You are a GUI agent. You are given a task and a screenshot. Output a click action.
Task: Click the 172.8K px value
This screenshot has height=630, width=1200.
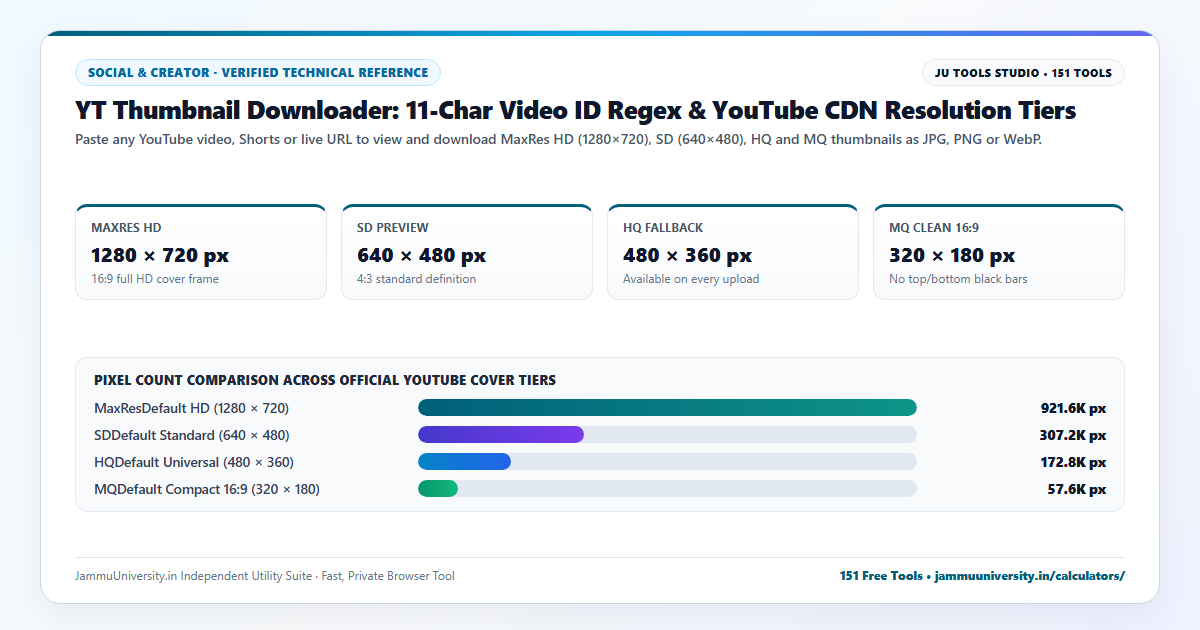[1073, 462]
